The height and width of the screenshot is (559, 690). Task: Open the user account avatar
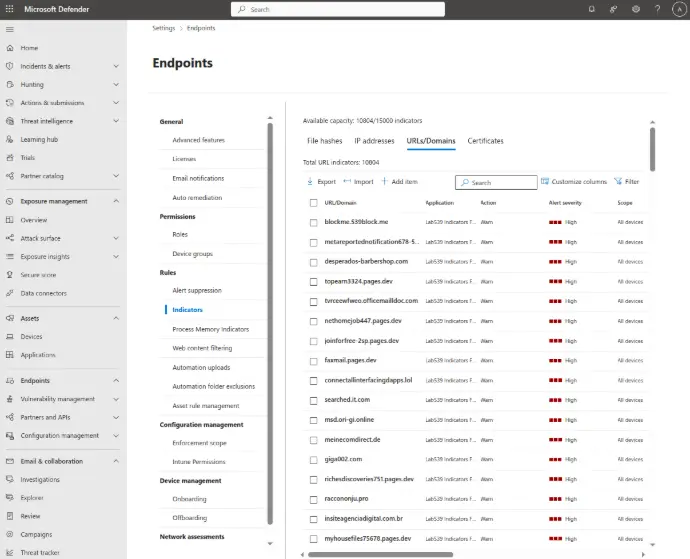coord(679,9)
